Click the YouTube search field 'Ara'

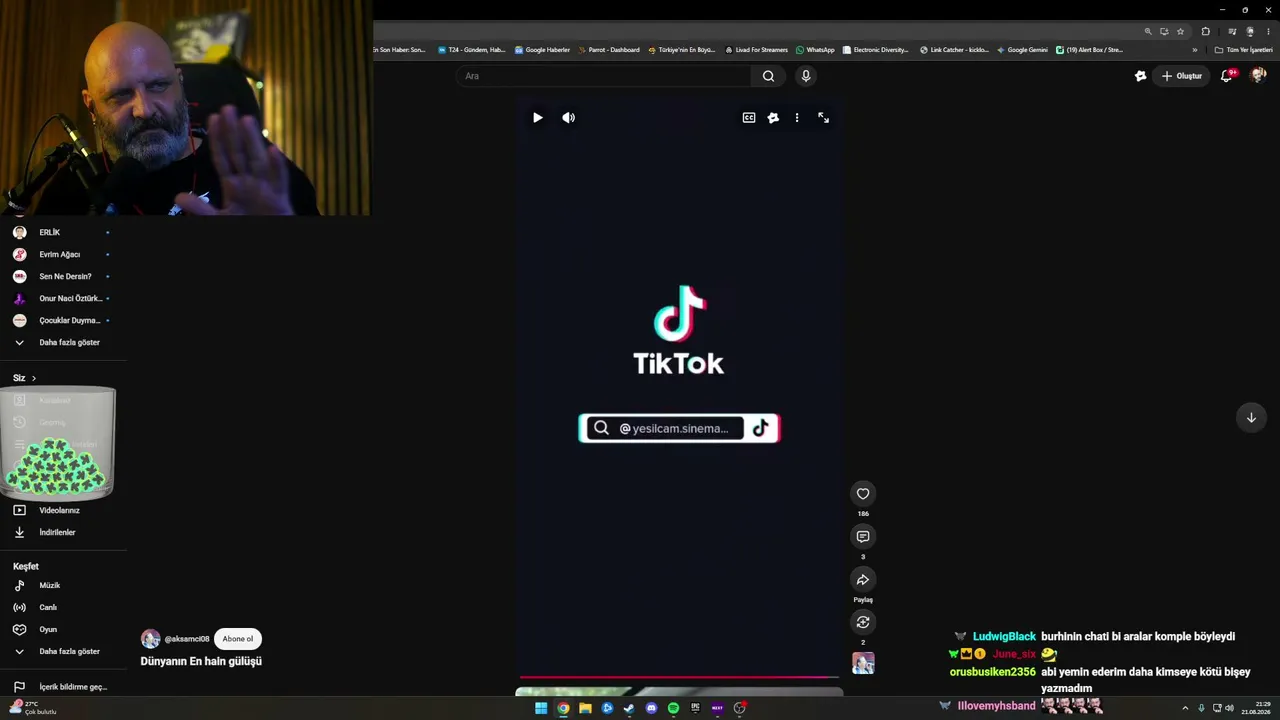click(603, 76)
